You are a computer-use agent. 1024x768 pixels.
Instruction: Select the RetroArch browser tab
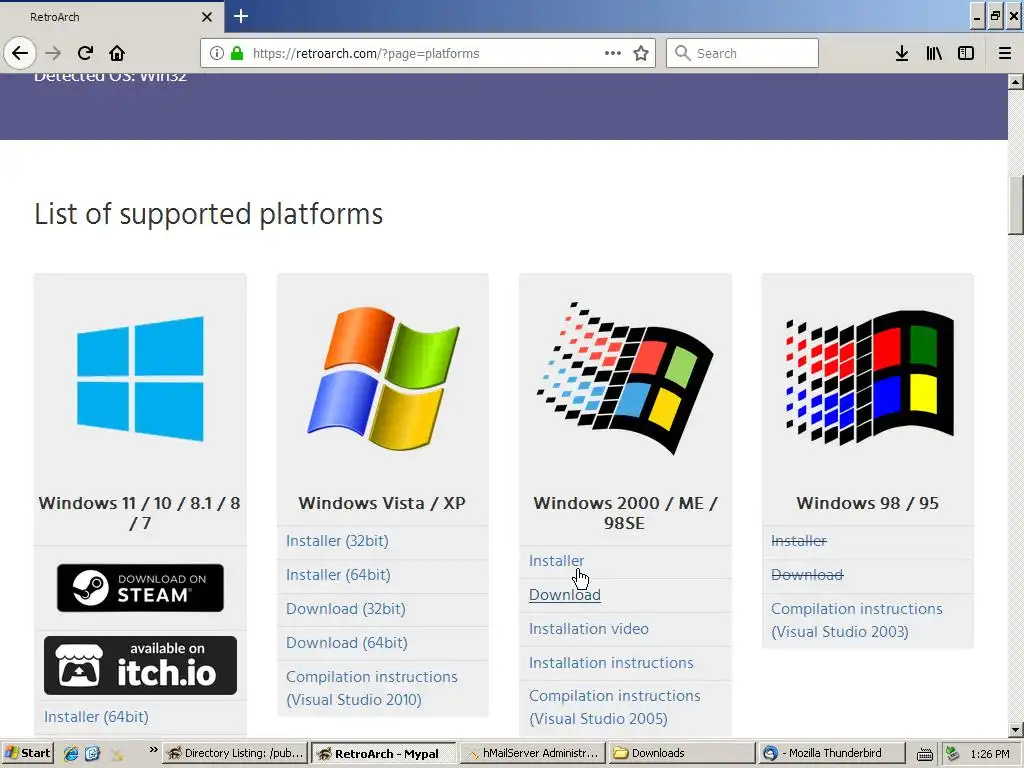111,17
